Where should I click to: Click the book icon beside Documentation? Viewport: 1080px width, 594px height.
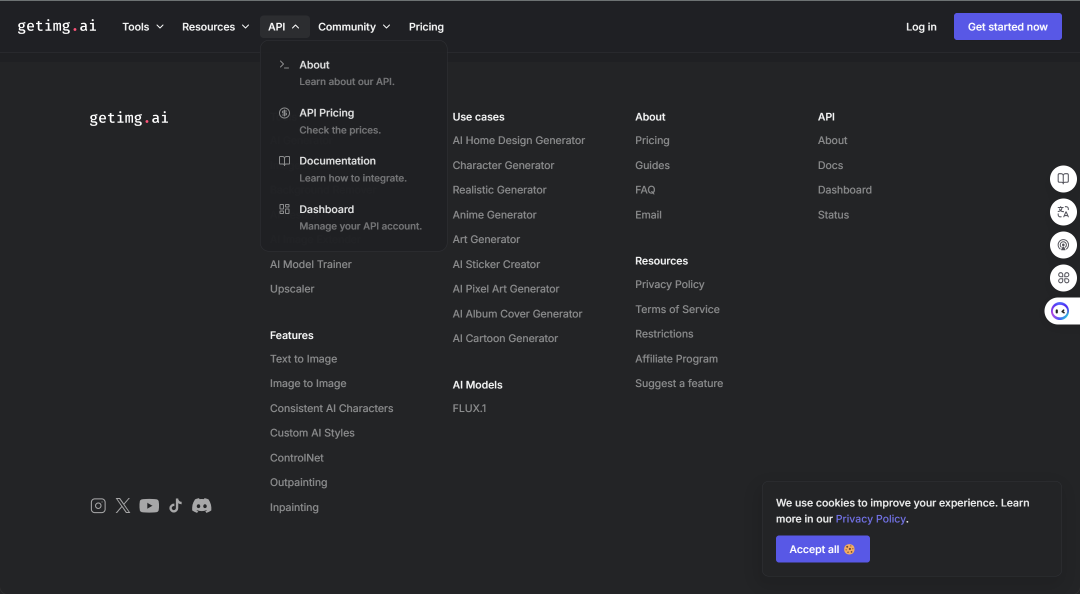coord(284,161)
